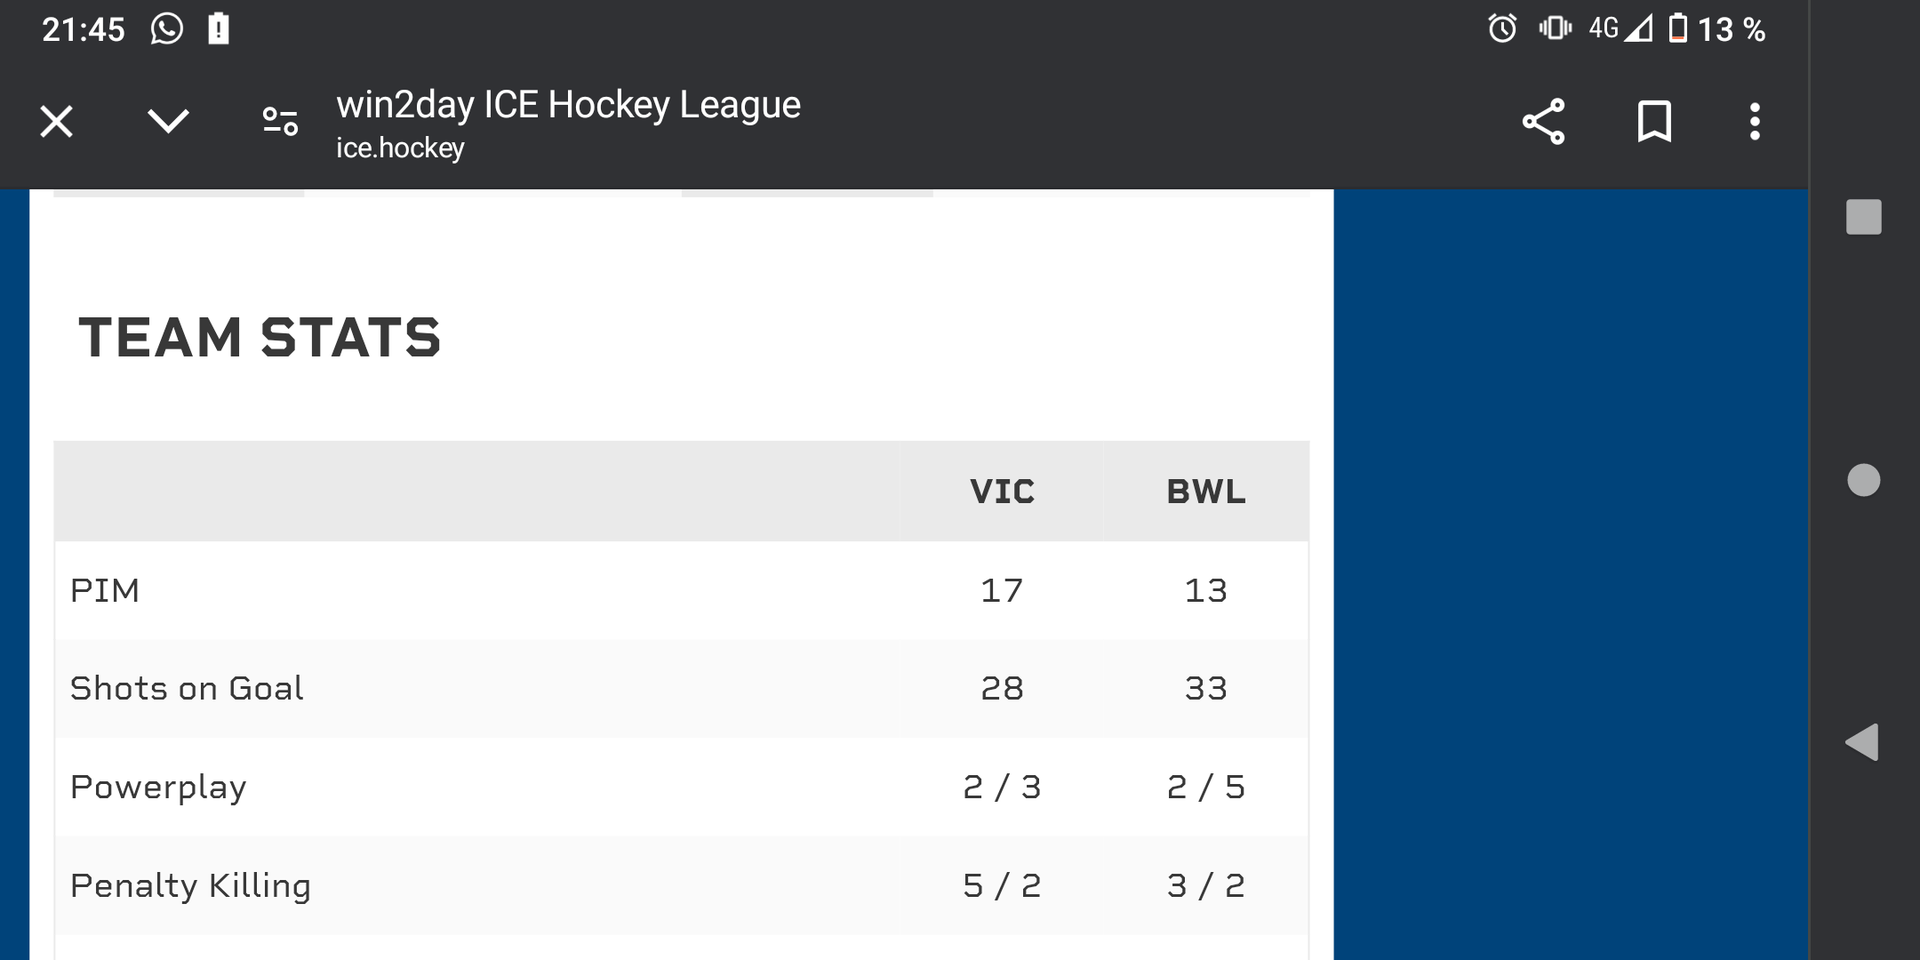Screen dimensions: 1920x960
Task: Tap the VIC column header
Action: pyautogui.click(x=1002, y=492)
